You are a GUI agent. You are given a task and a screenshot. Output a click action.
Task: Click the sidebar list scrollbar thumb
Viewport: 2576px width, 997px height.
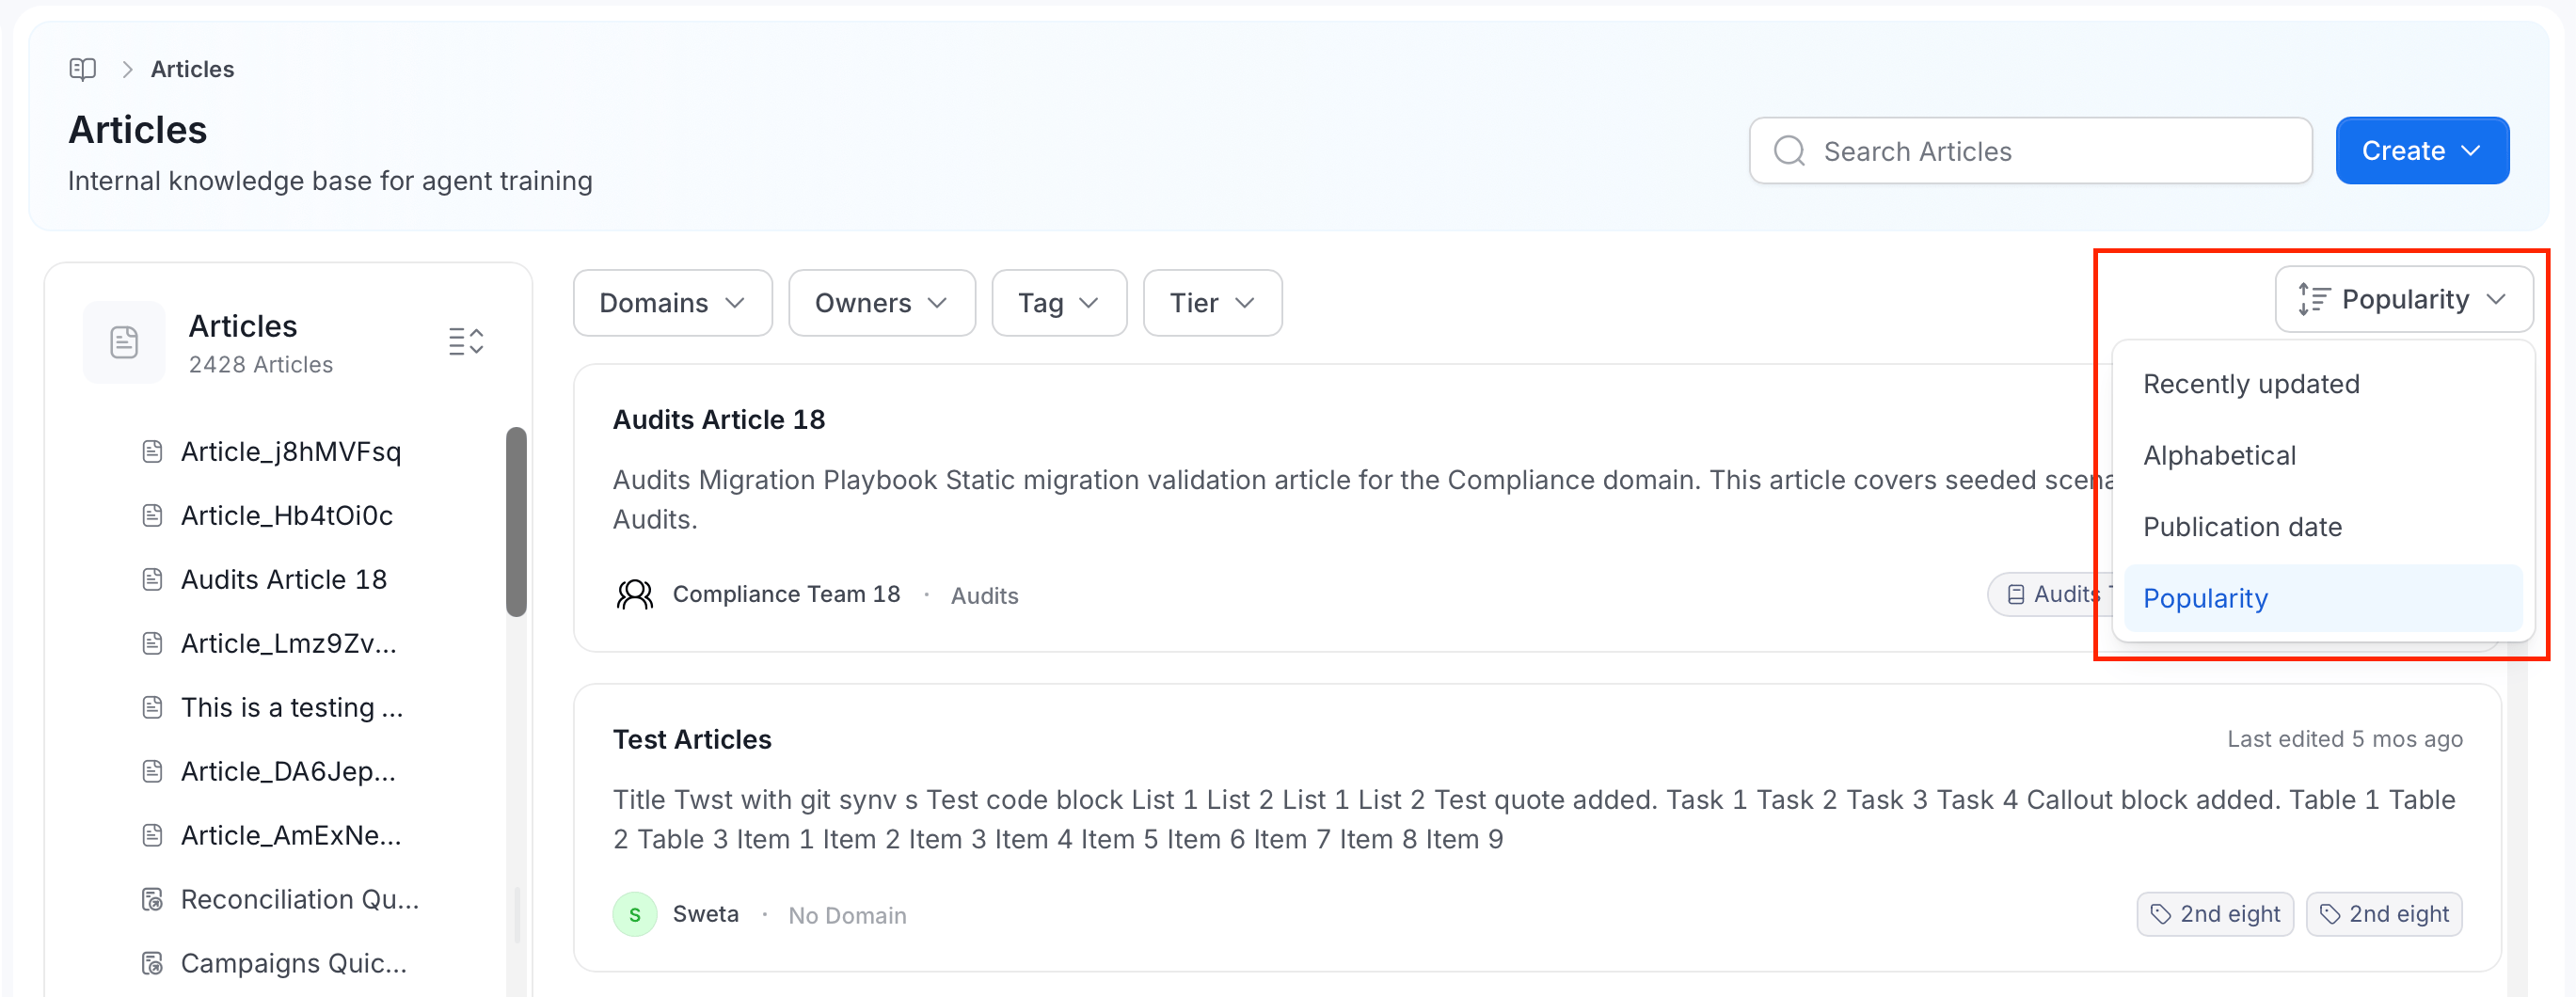pos(516,522)
